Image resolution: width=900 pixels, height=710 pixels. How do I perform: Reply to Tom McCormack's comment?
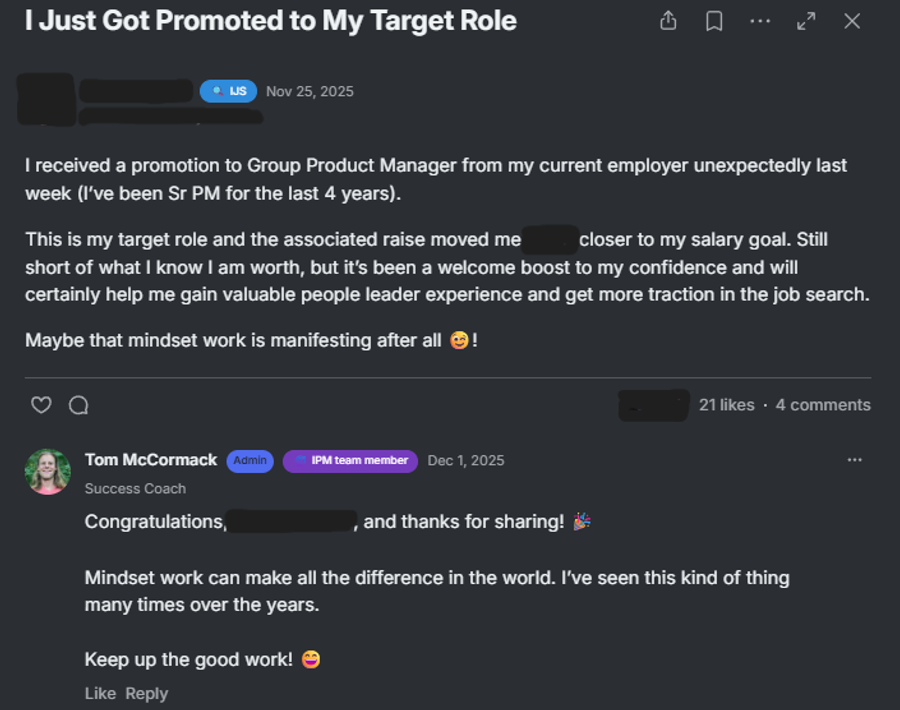(147, 693)
